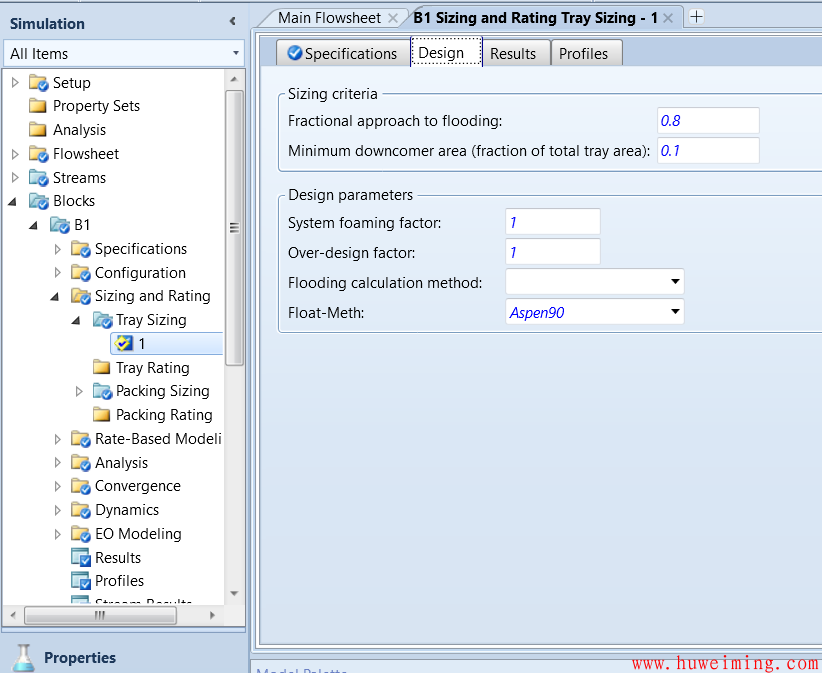
Task: Switch to the Specifications tab
Action: (x=342, y=54)
